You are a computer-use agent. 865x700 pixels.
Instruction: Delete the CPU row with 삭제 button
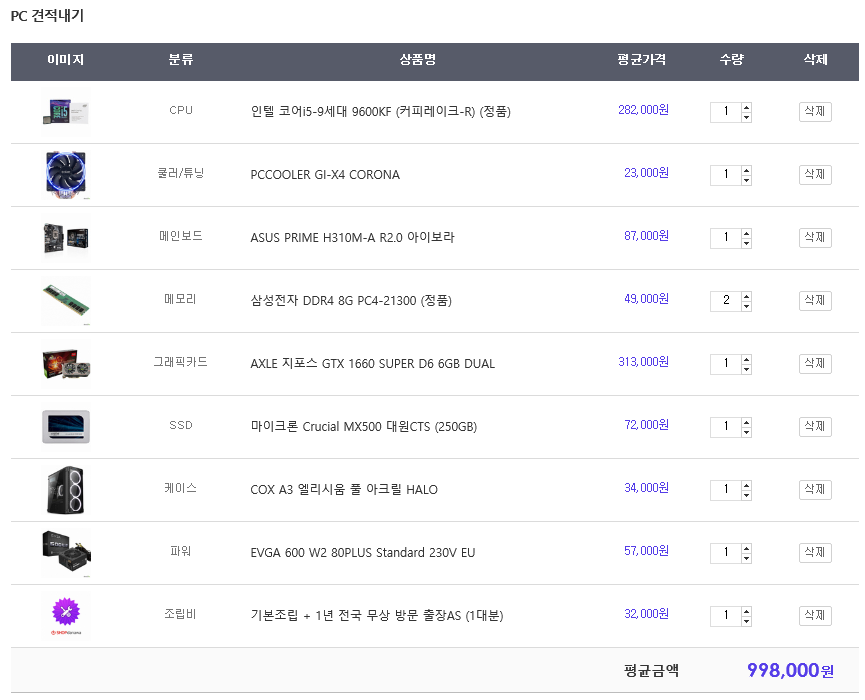pyautogui.click(x=815, y=111)
